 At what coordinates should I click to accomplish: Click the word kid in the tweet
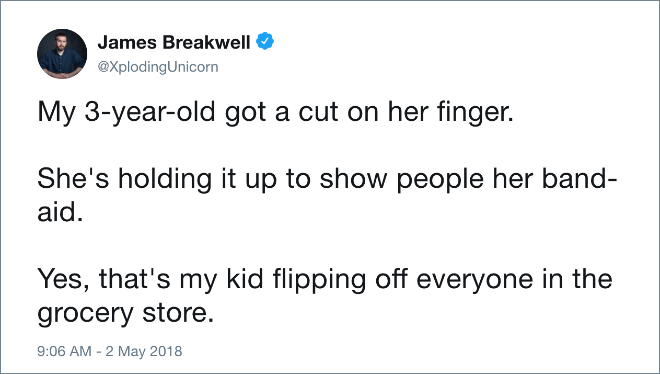pos(245,279)
